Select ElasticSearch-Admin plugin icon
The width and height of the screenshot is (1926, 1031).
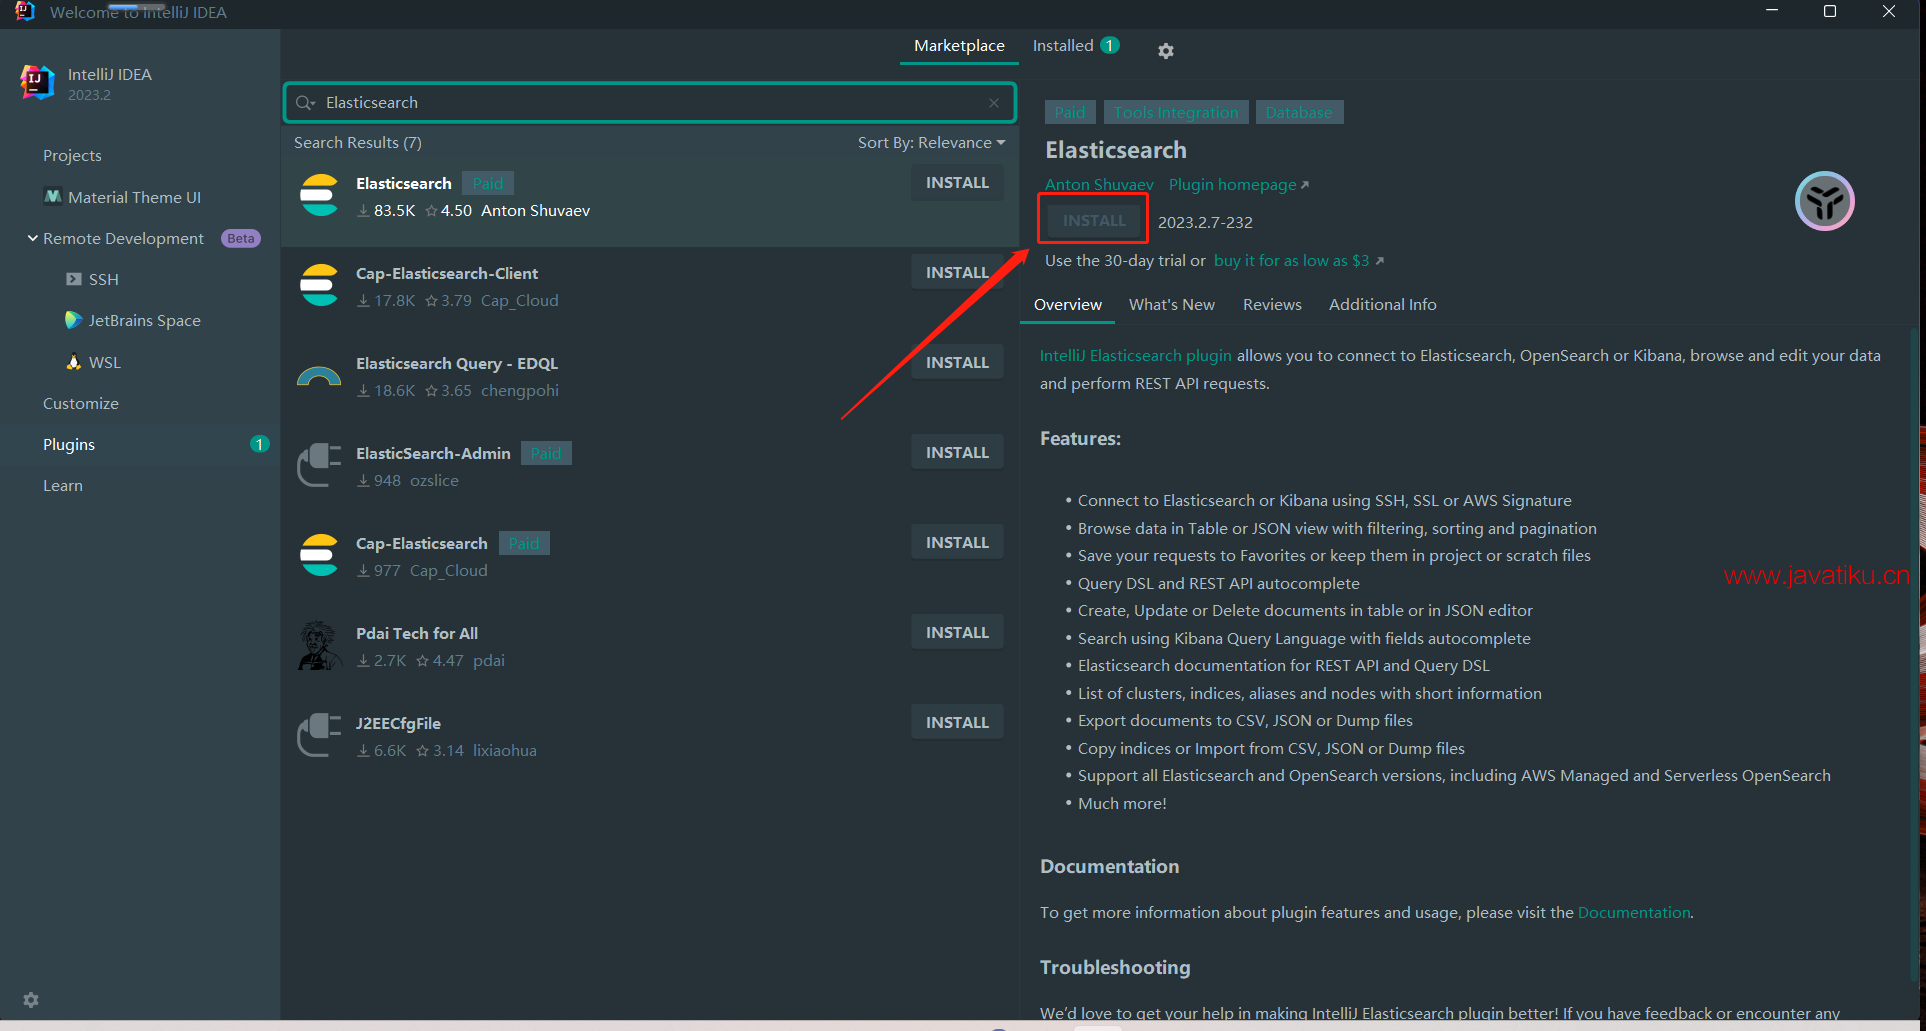pos(320,465)
